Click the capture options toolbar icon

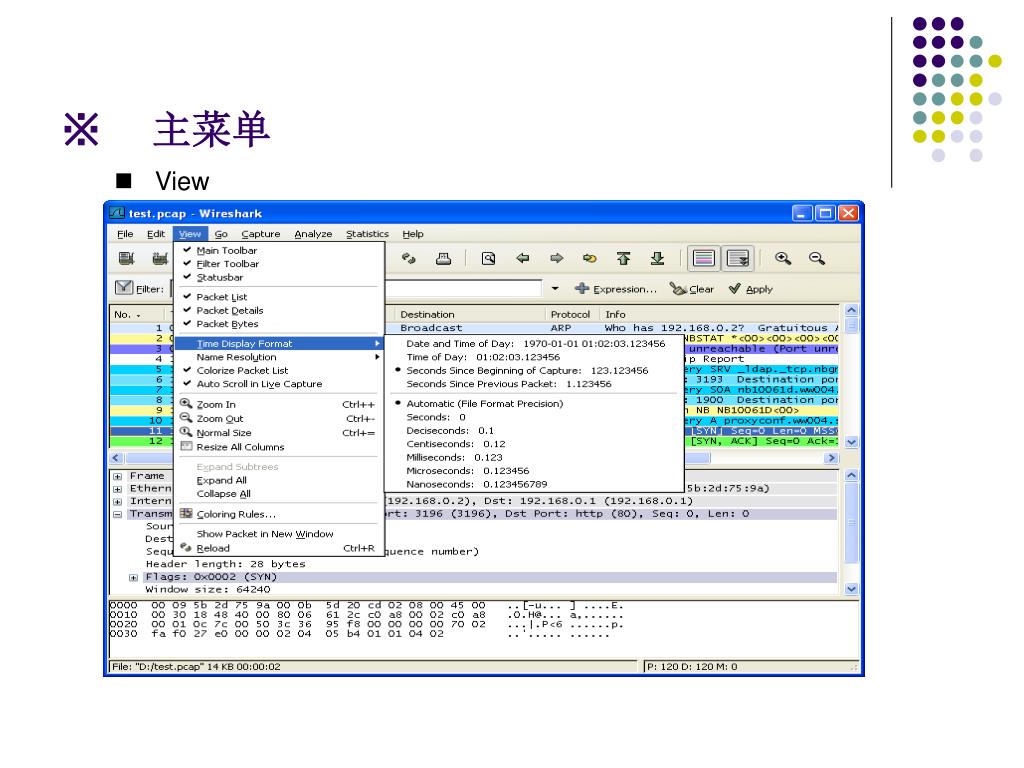pos(160,259)
